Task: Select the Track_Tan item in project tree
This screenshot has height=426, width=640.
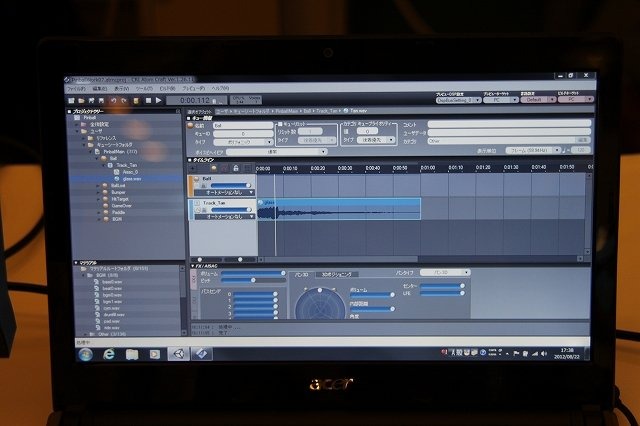Action: (x=127, y=165)
